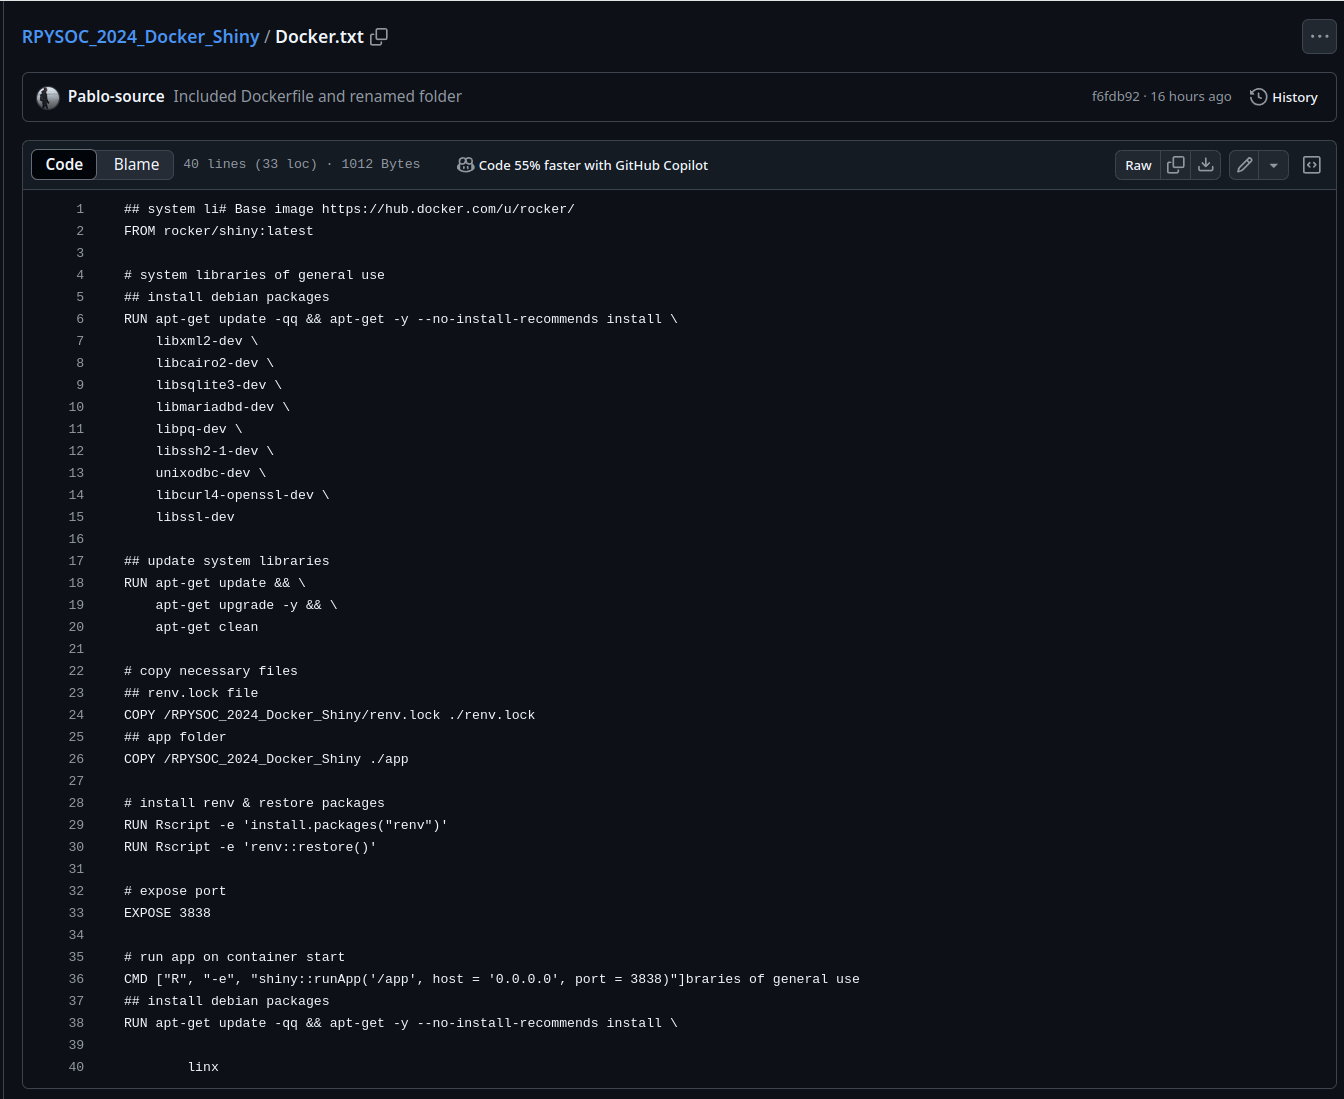
Task: Switch to Blame view
Action: point(136,164)
